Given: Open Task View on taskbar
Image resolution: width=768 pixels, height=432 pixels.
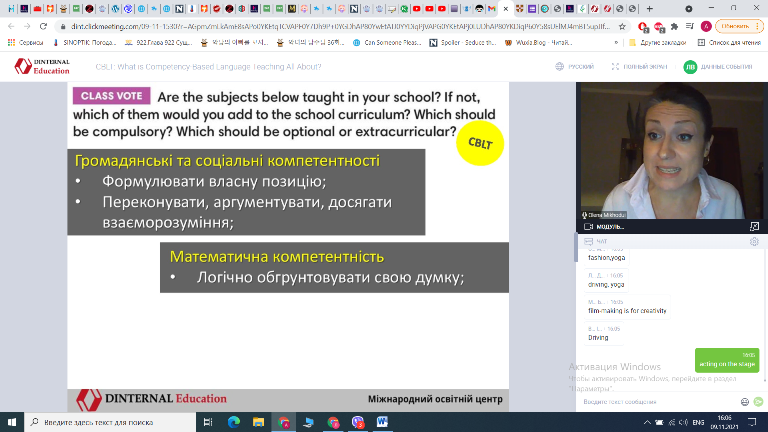Looking at the screenshot, I should click(x=208, y=422).
